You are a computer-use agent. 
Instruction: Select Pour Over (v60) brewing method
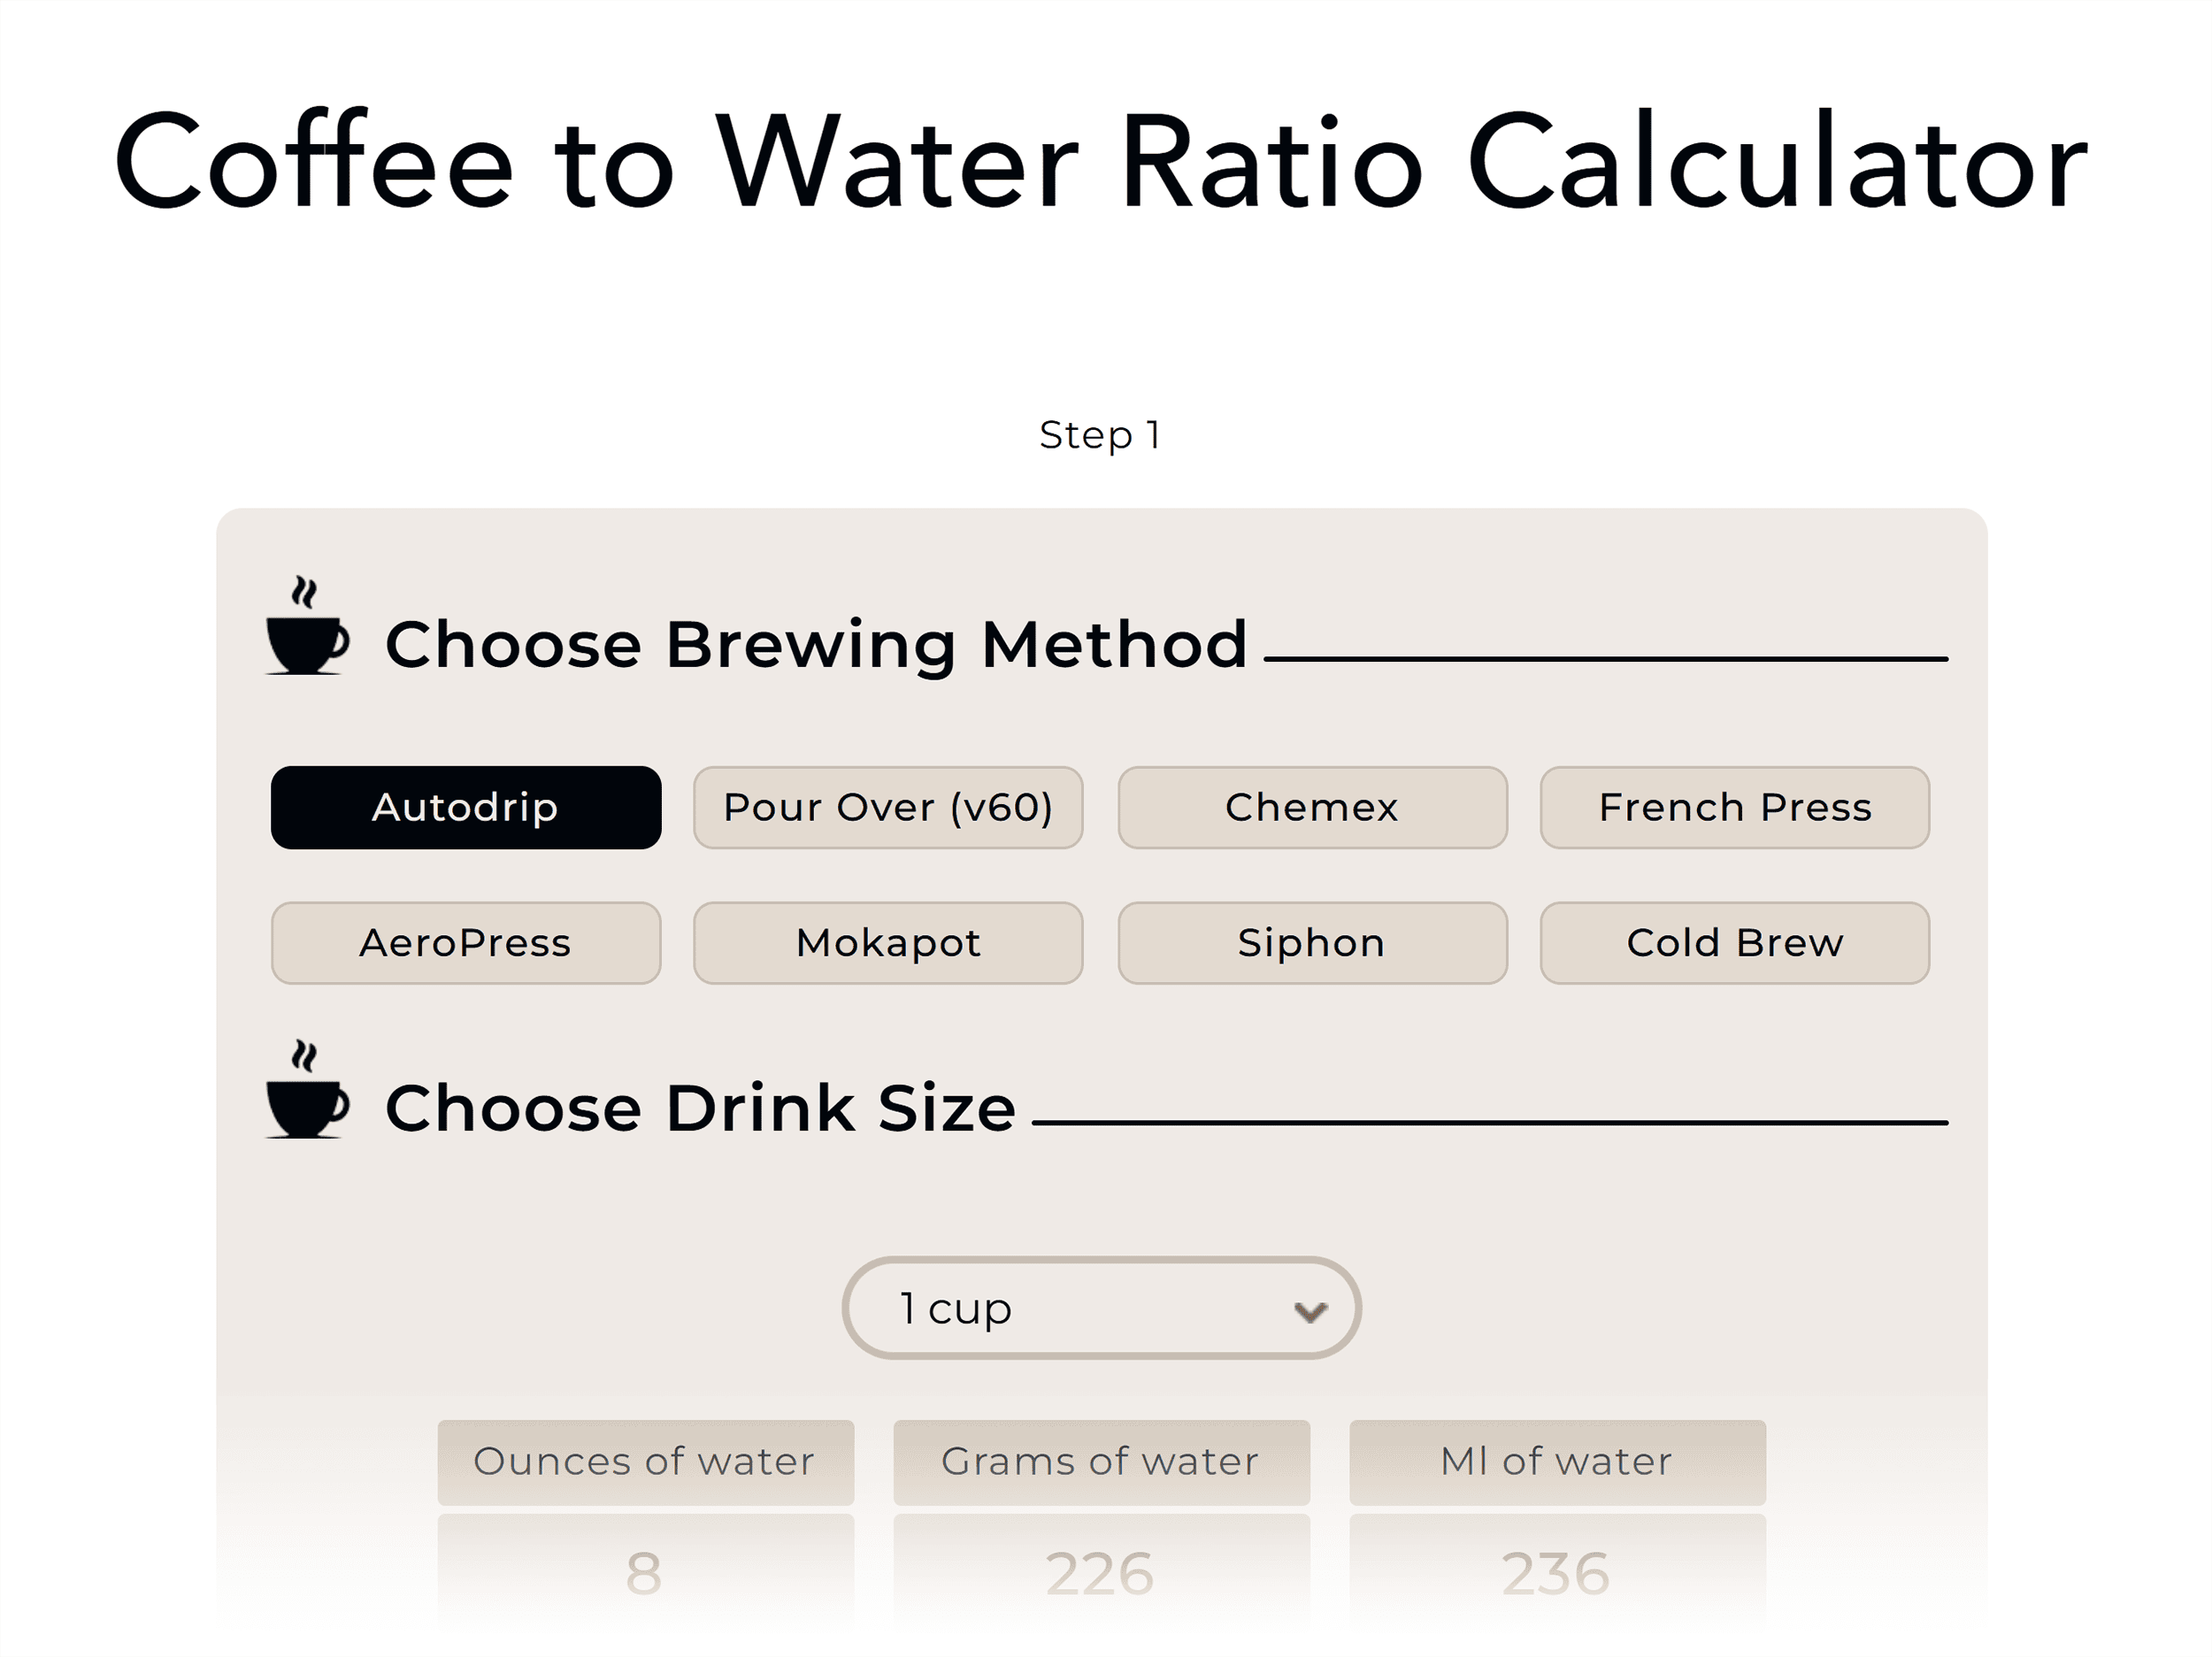(x=888, y=807)
